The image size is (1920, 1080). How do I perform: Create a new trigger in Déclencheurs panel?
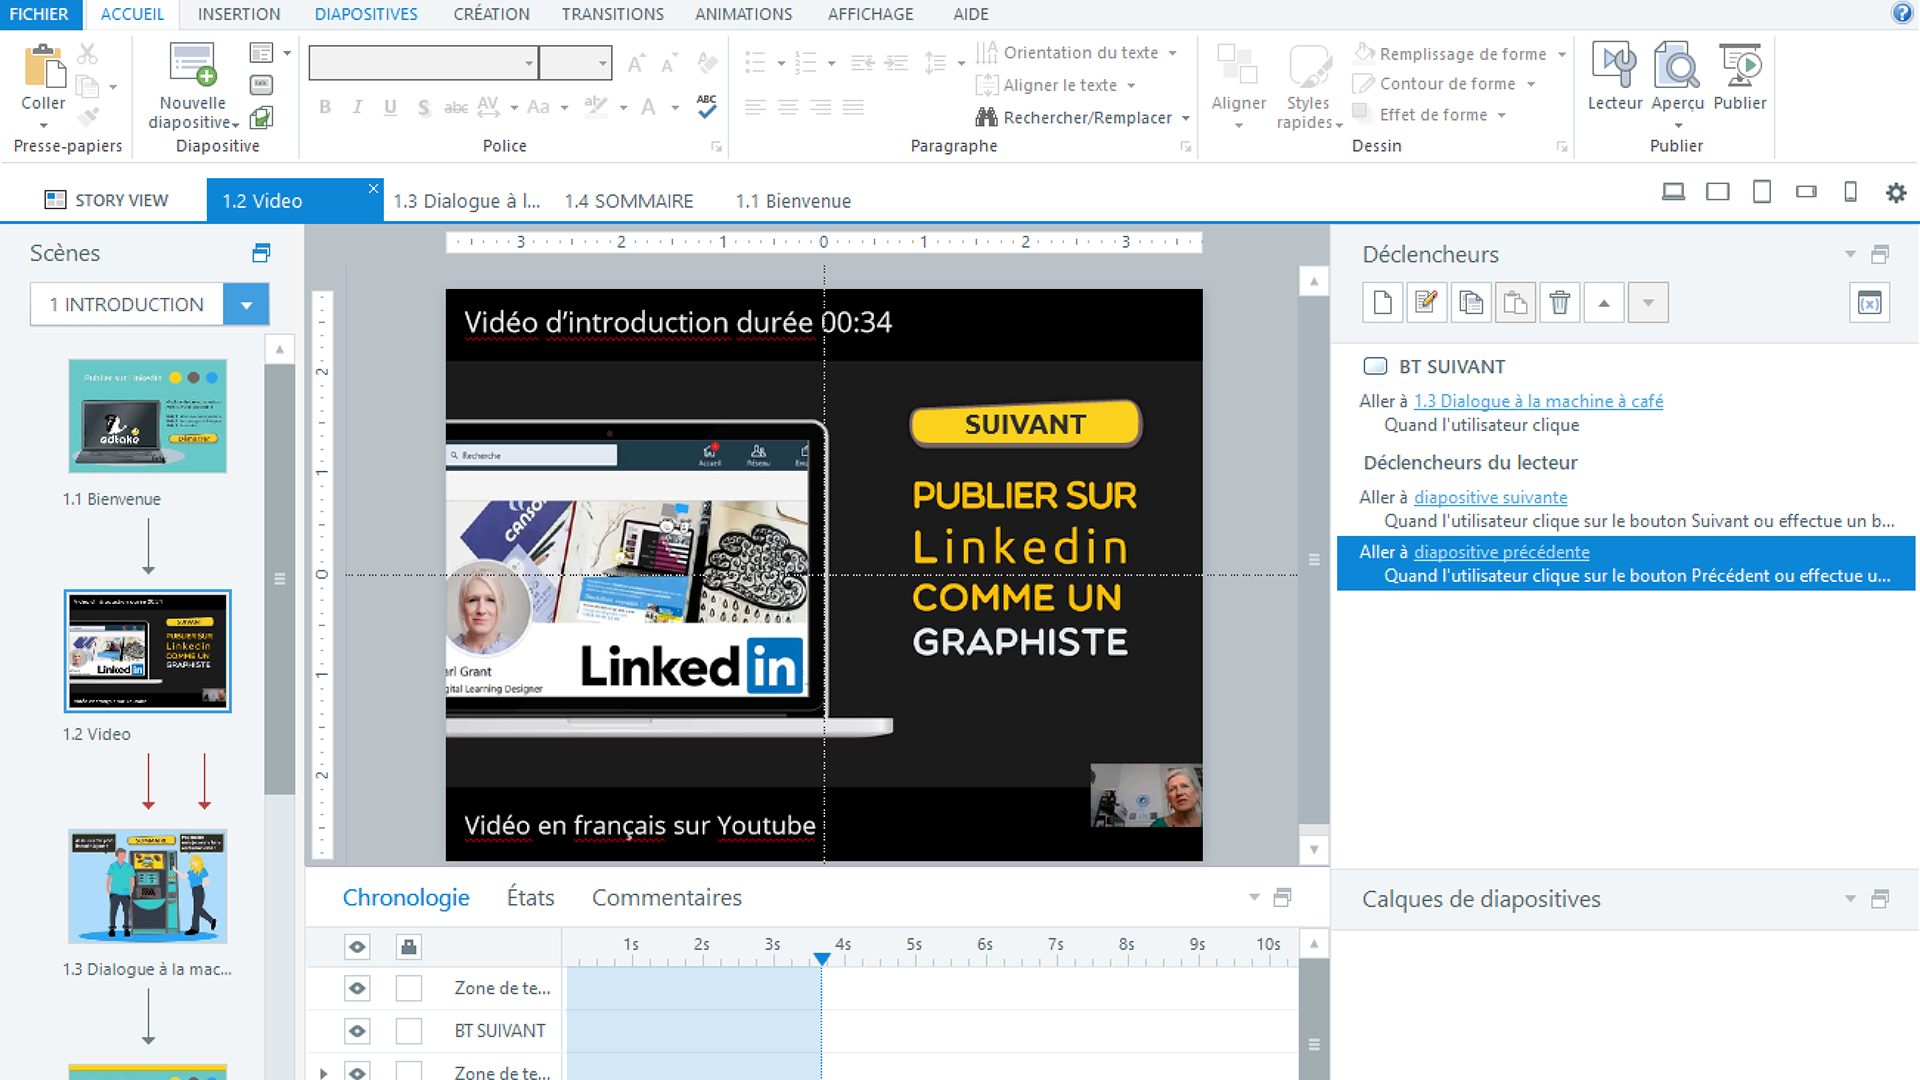(x=1382, y=303)
